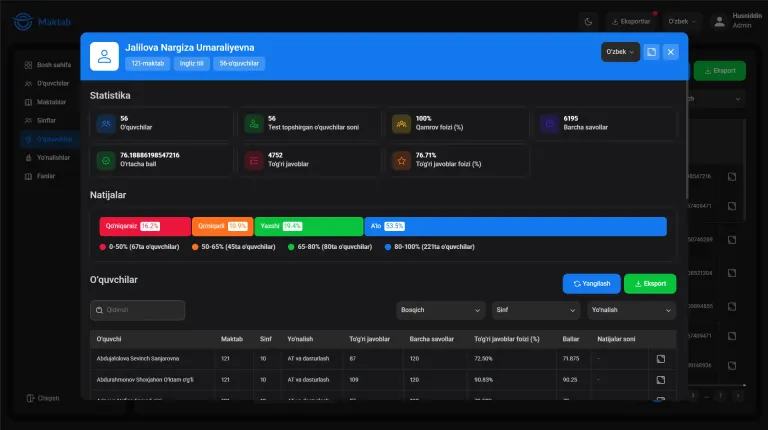
Task: Open details icon for Abdurahmonov Shoxjahon row
Action: pyautogui.click(x=661, y=380)
